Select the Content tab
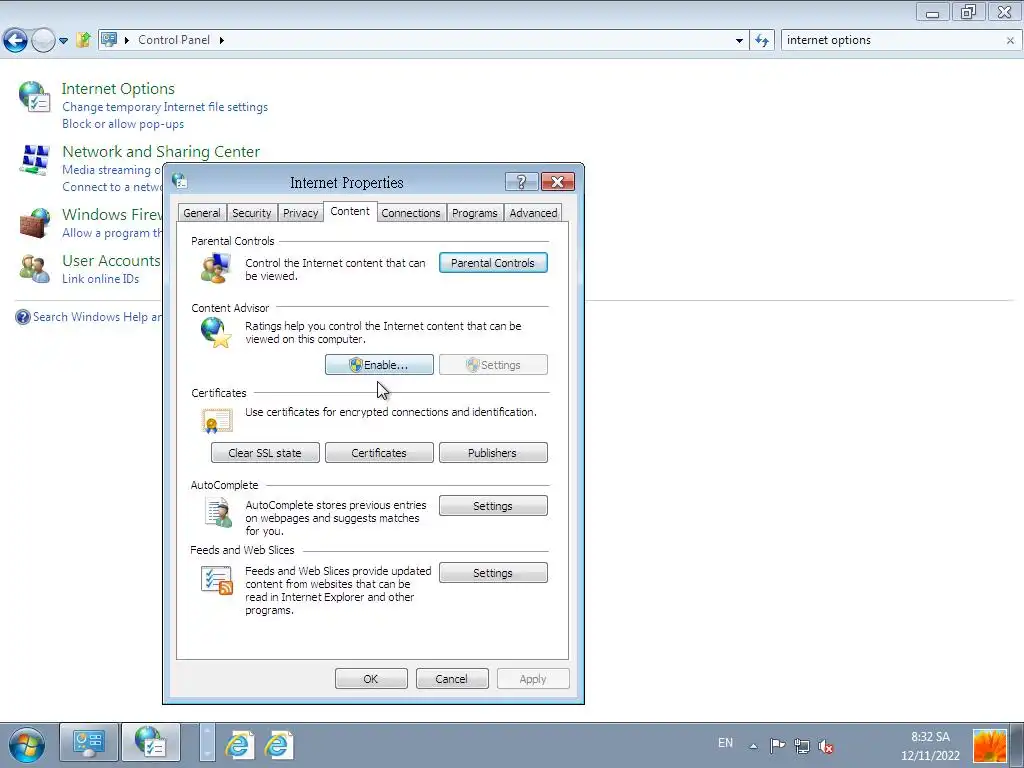1024x768 pixels. (350, 212)
